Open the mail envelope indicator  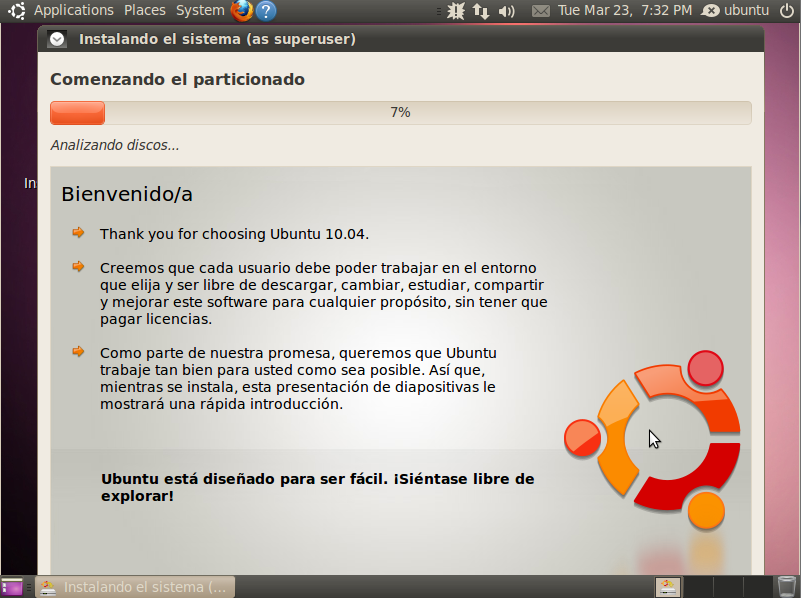click(x=540, y=11)
